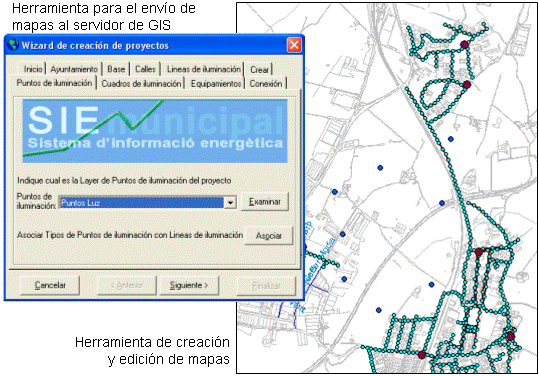Click 'Herramienta de creación y edición' caption

pyautogui.click(x=152, y=351)
